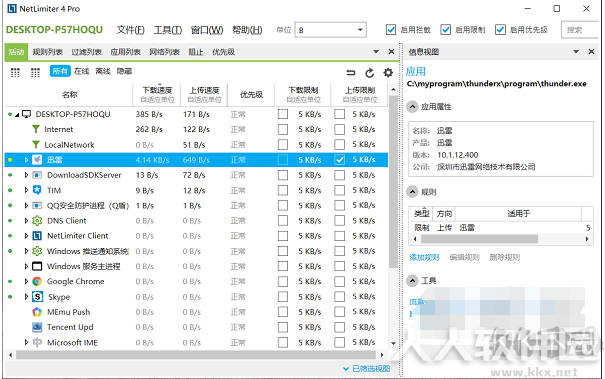Expand the DownloadSDKServer tree row

(26, 175)
